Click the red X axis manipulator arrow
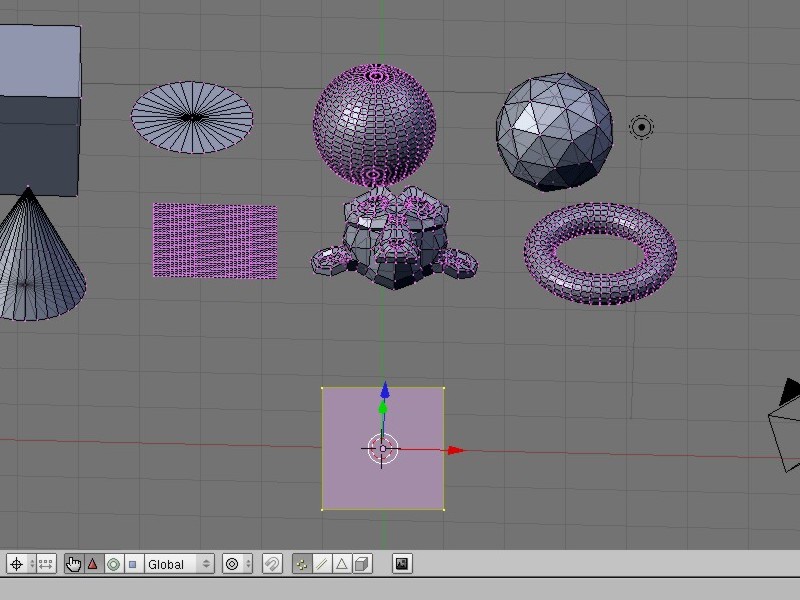 pyautogui.click(x=456, y=450)
